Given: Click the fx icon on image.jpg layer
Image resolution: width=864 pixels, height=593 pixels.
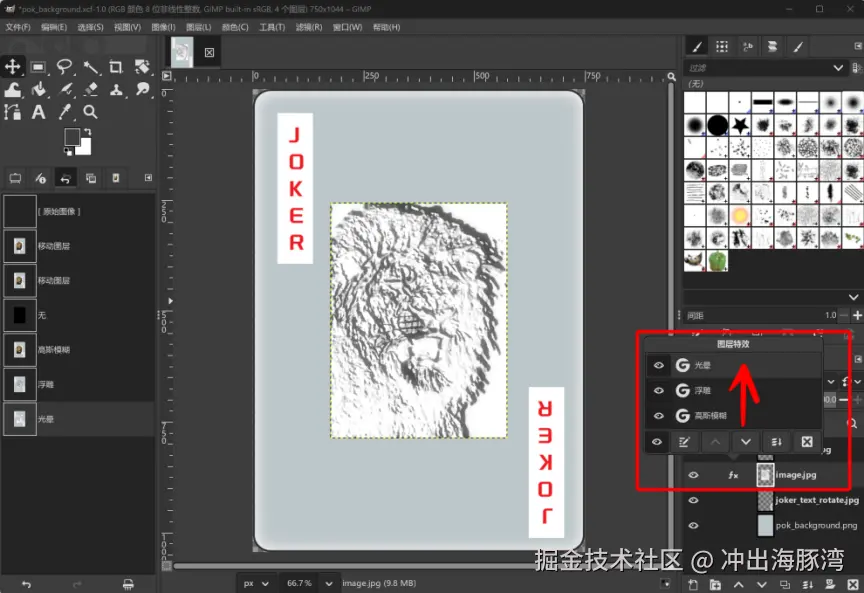Looking at the screenshot, I should (733, 475).
